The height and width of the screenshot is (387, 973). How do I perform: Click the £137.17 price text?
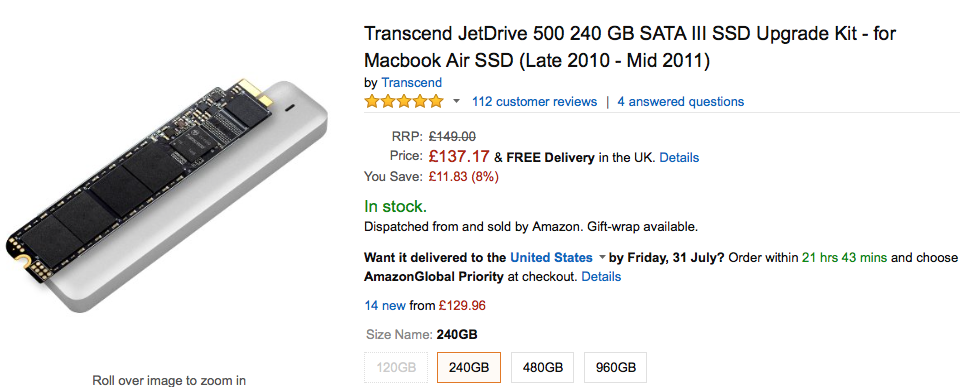[459, 156]
